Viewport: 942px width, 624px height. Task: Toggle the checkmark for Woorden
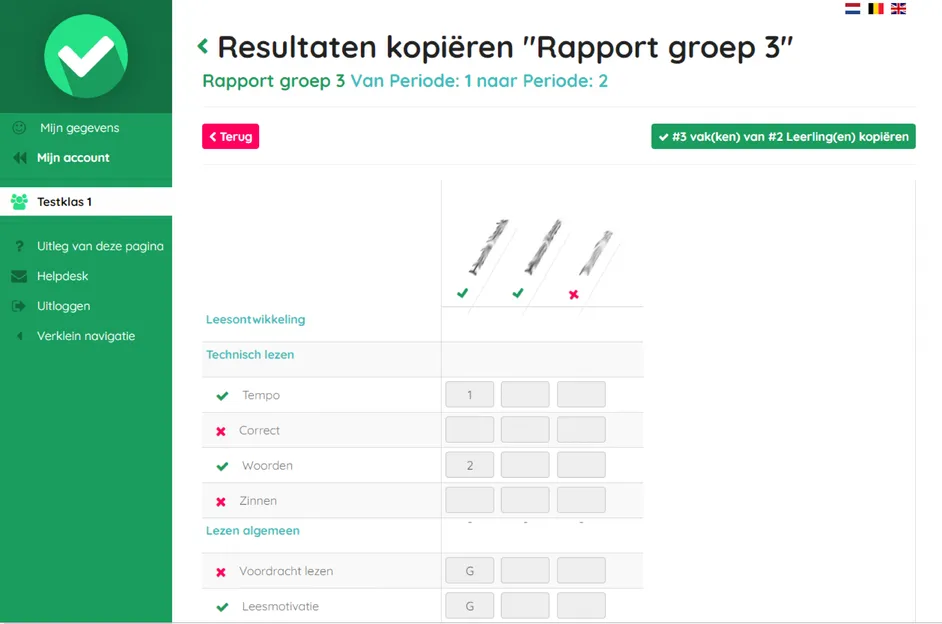coord(222,466)
